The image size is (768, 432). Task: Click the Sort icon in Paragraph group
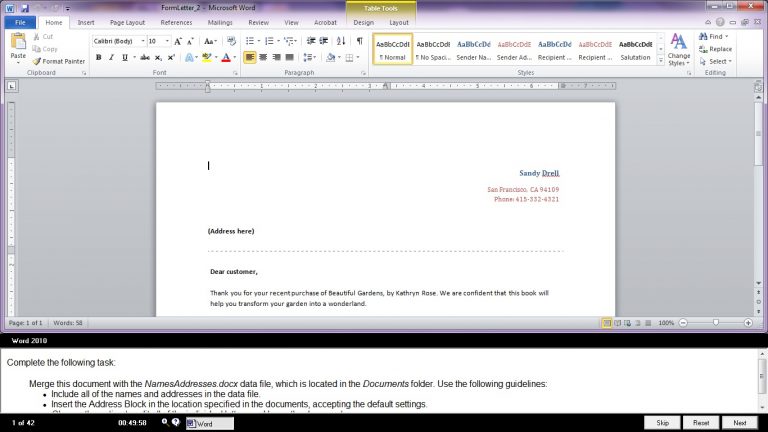point(342,41)
